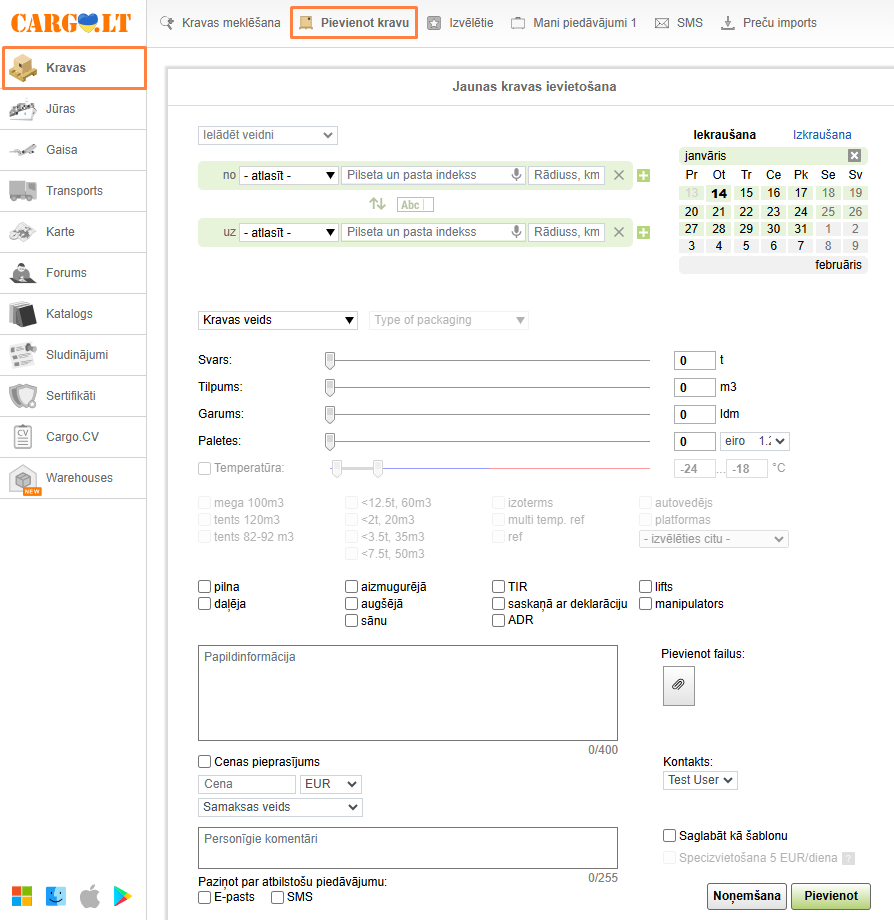Viewport: 894px width, 920px height.
Task: Open Mani piedāvājumi tab
Action: (574, 22)
